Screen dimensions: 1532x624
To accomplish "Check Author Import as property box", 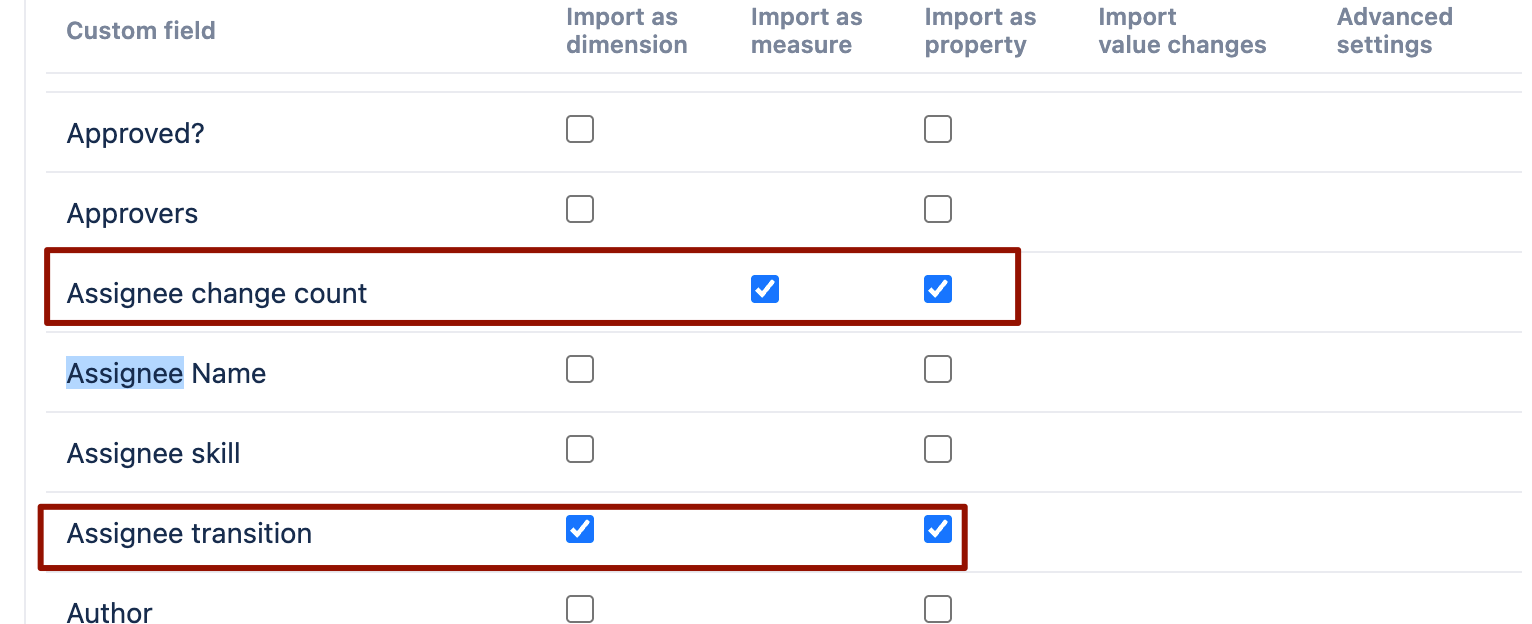I will pyautogui.click(x=938, y=608).
